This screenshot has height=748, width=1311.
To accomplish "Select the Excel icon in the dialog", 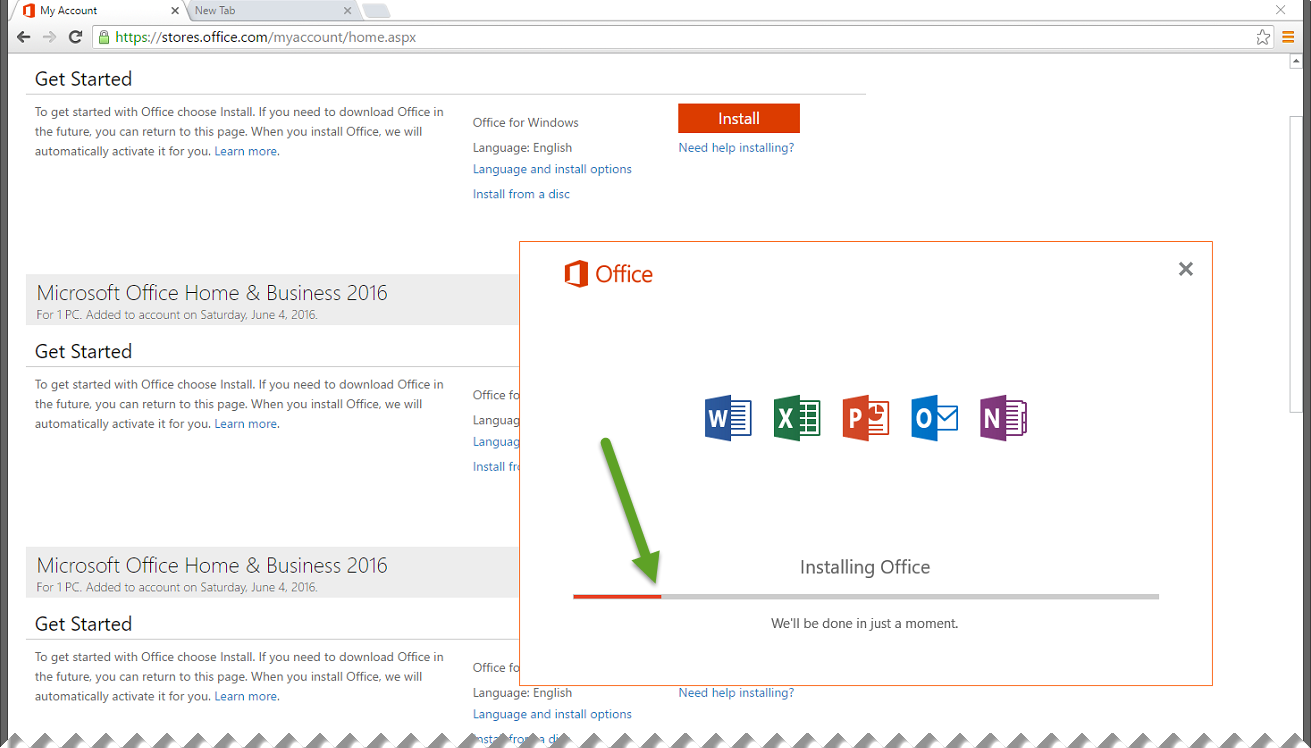I will (x=796, y=418).
